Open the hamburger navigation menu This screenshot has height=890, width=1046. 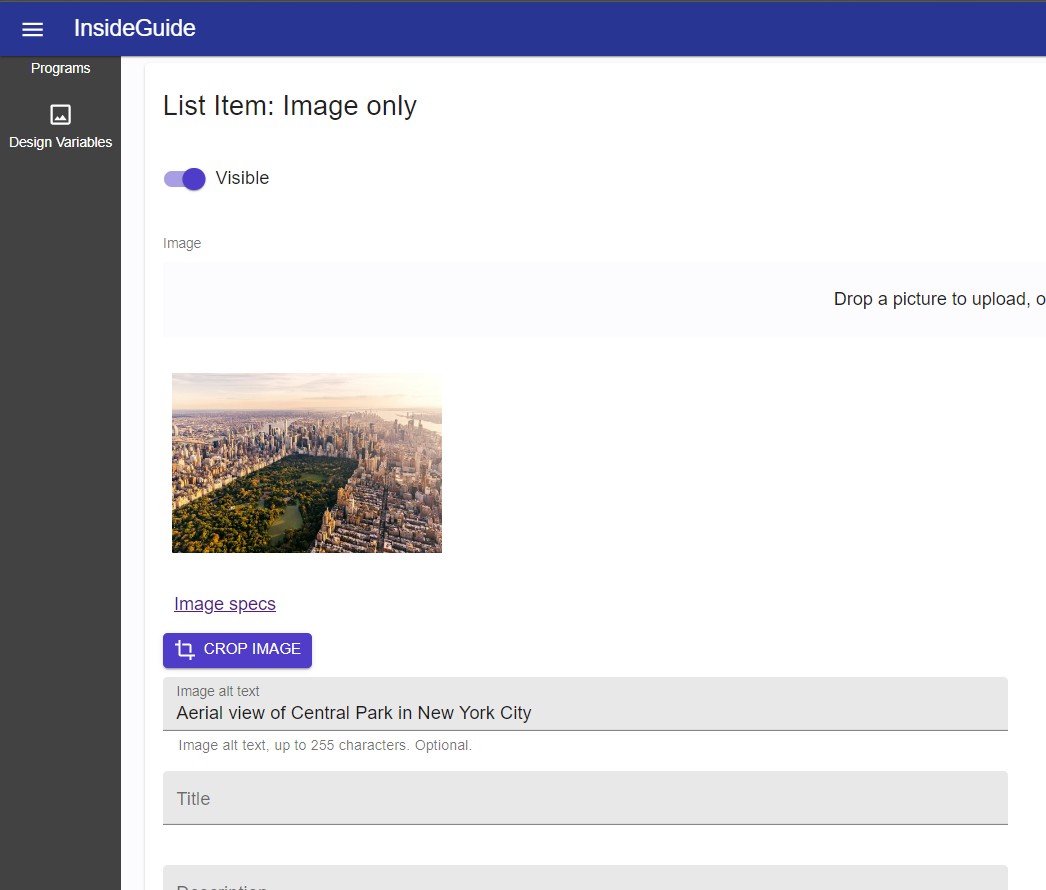pos(32,29)
